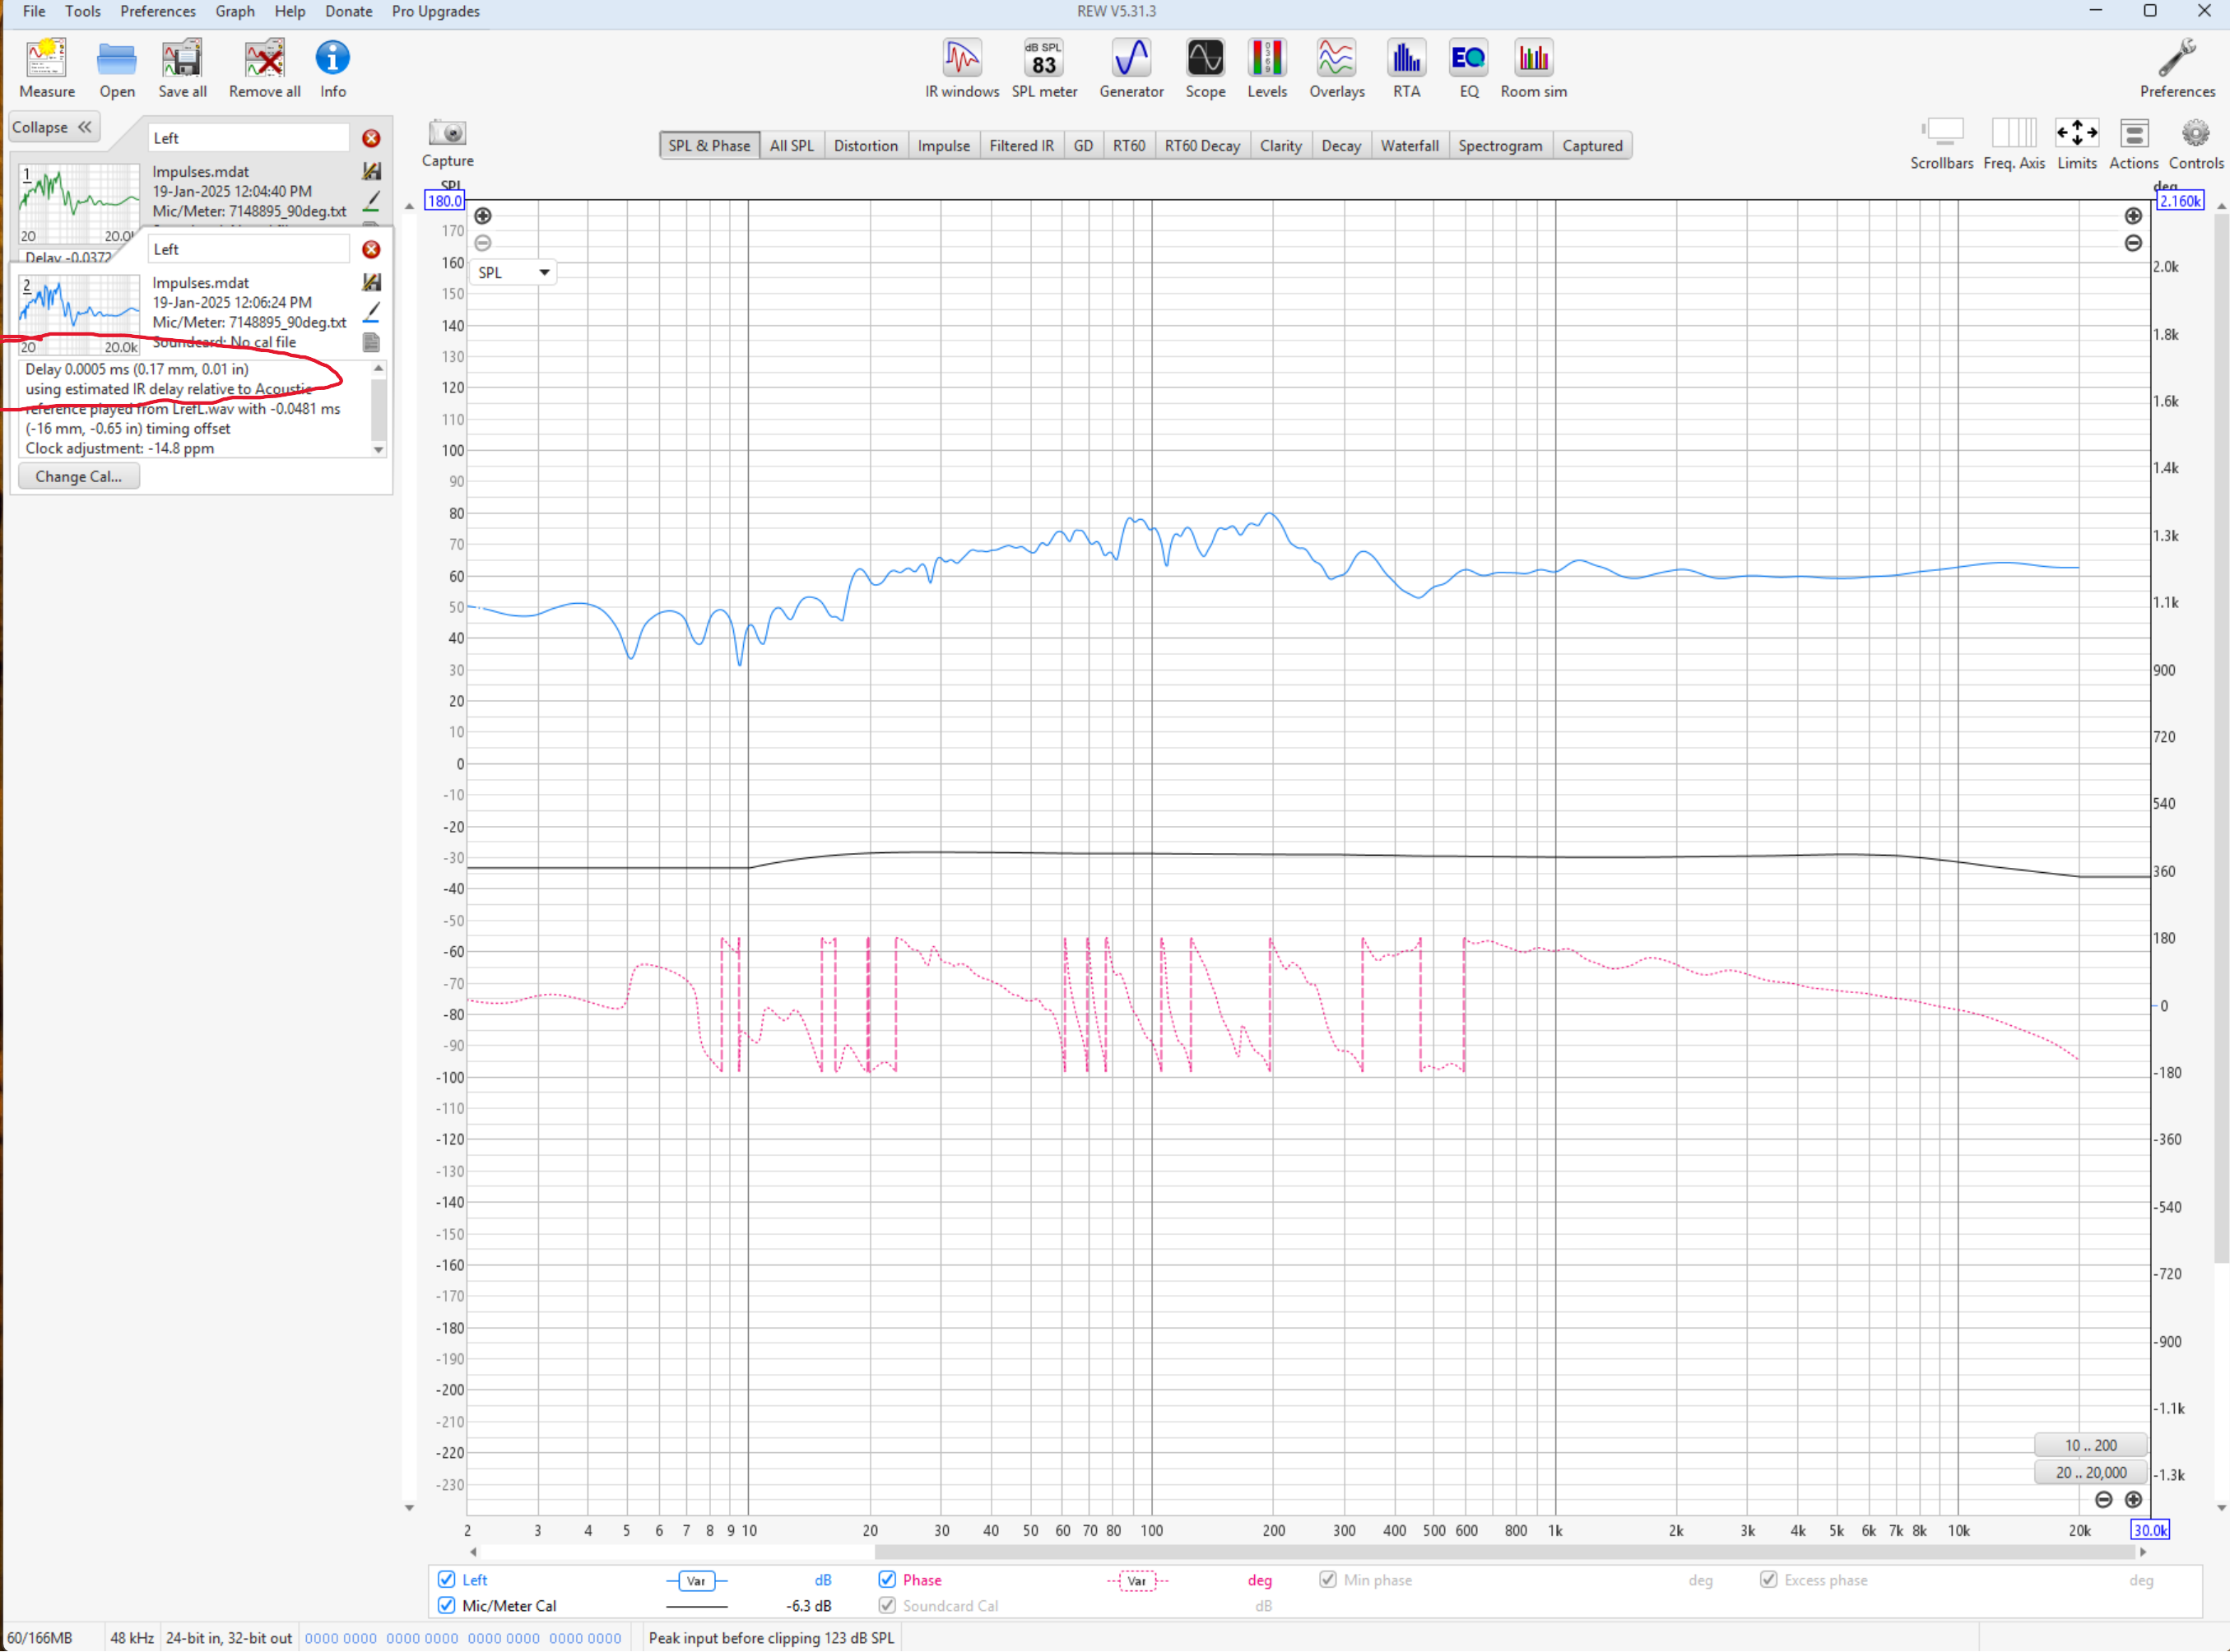Open the Graph menu
Image resolution: width=2230 pixels, height=1652 pixels.
[x=234, y=11]
